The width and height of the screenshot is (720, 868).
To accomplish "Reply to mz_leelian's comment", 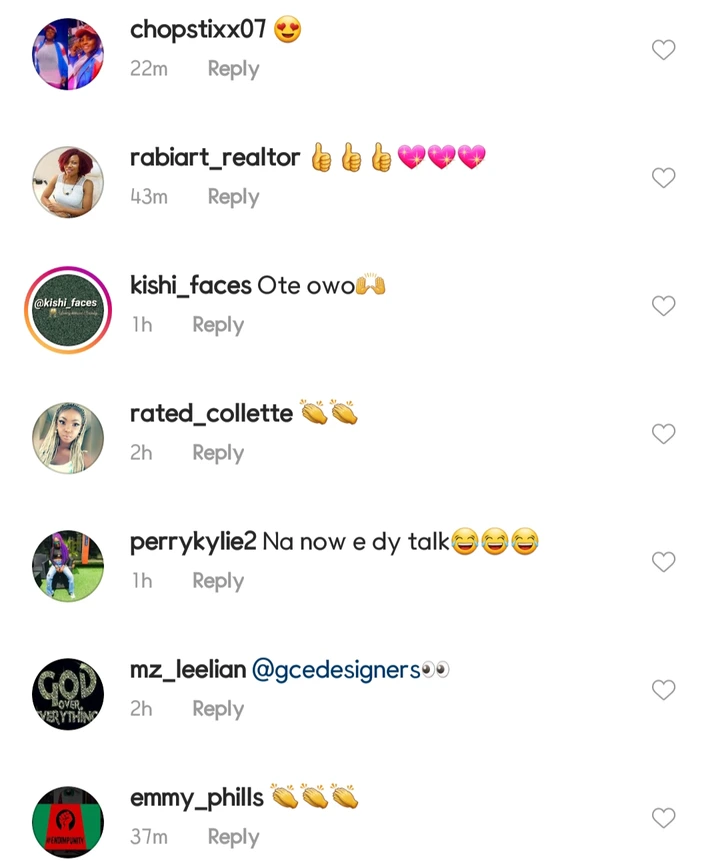I will [218, 709].
